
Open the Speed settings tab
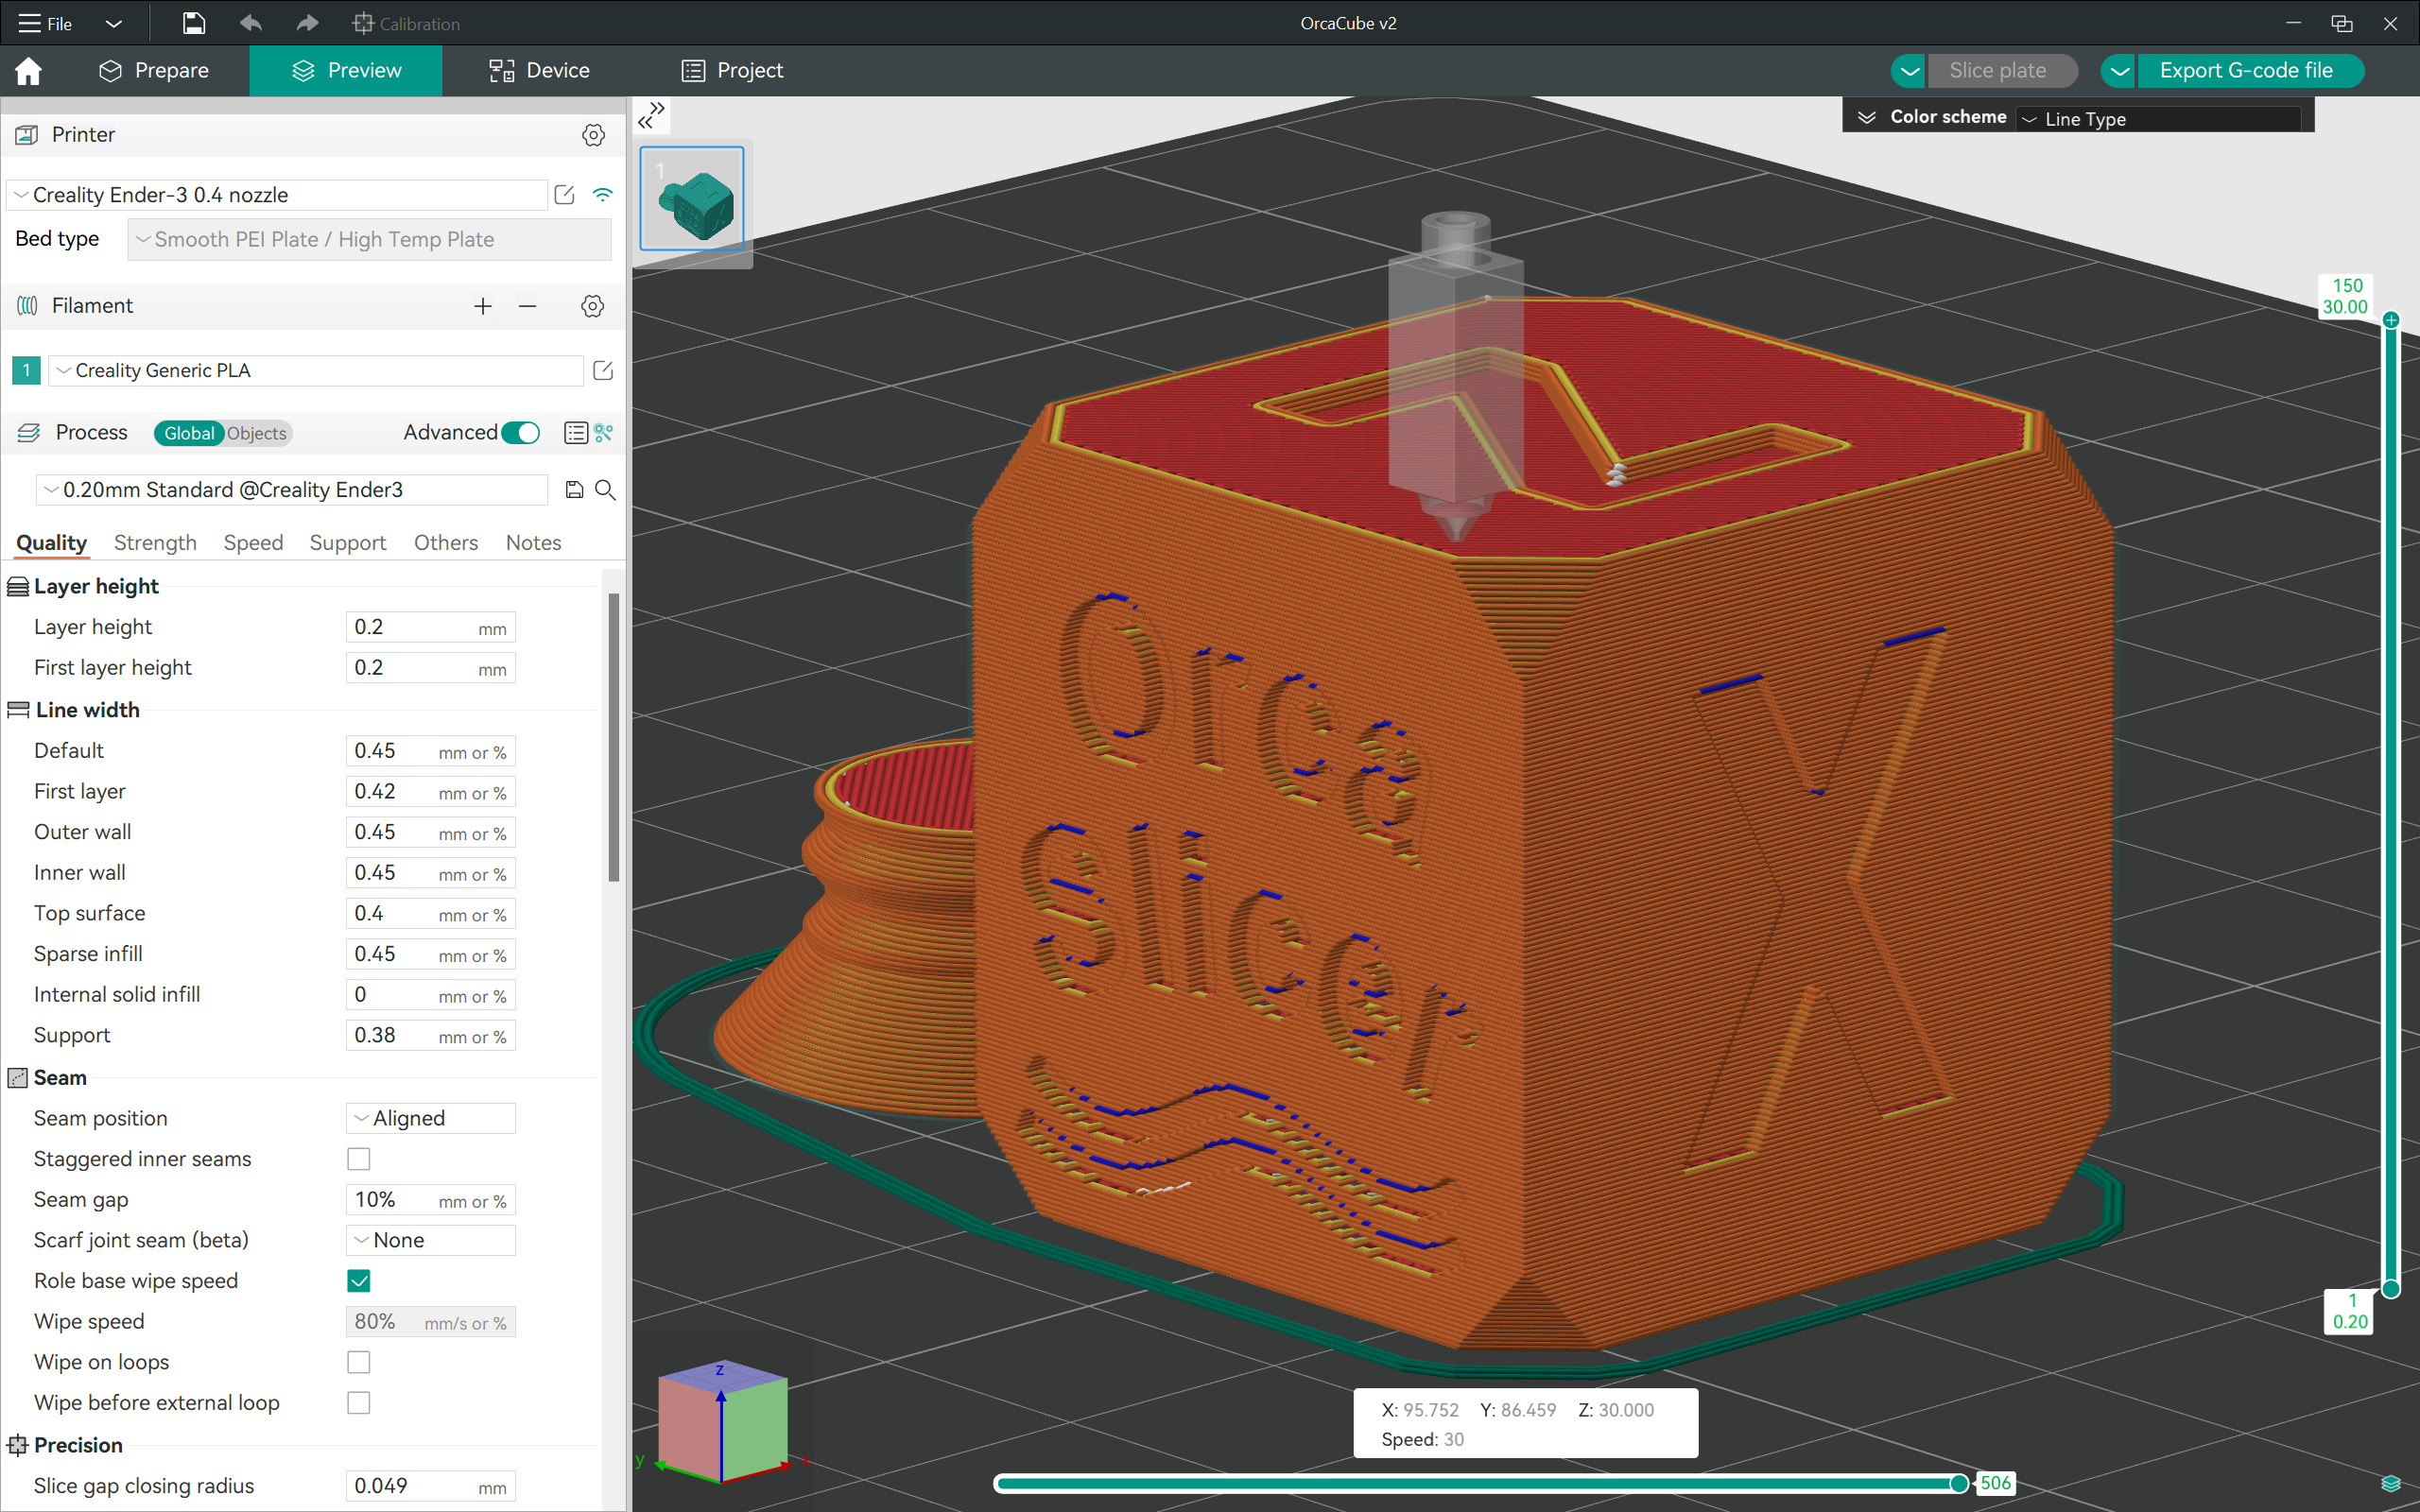[x=253, y=543]
